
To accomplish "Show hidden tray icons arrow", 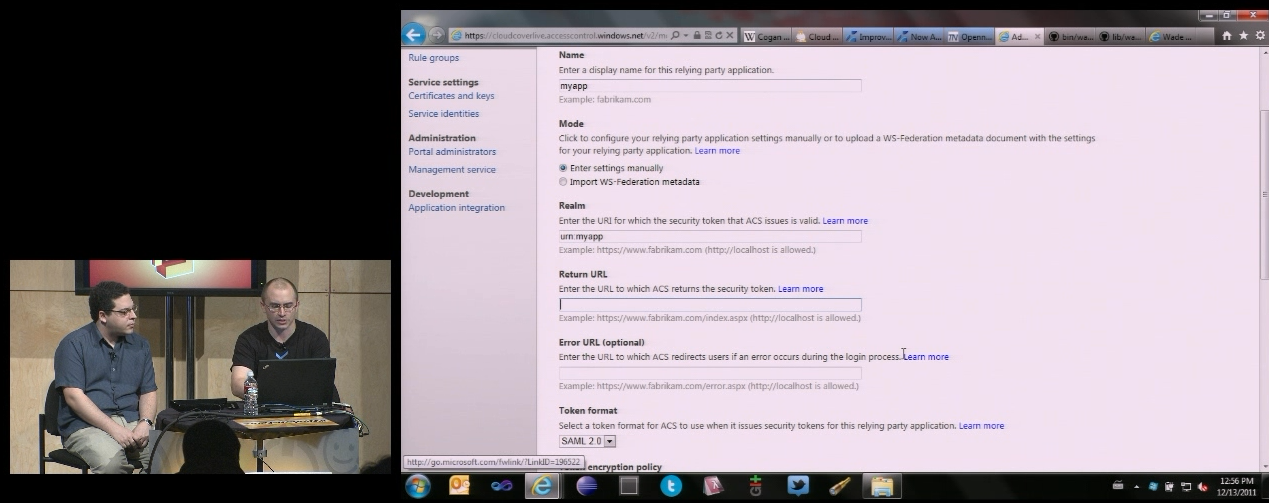I will pos(1136,487).
